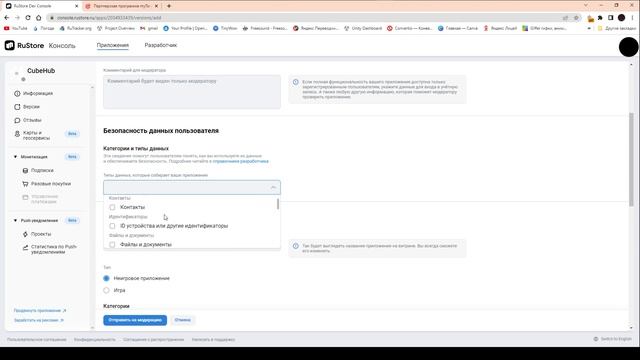640x360 pixels.
Task: Open Другие закладки bookmarks folder
Action: [x=617, y=28]
